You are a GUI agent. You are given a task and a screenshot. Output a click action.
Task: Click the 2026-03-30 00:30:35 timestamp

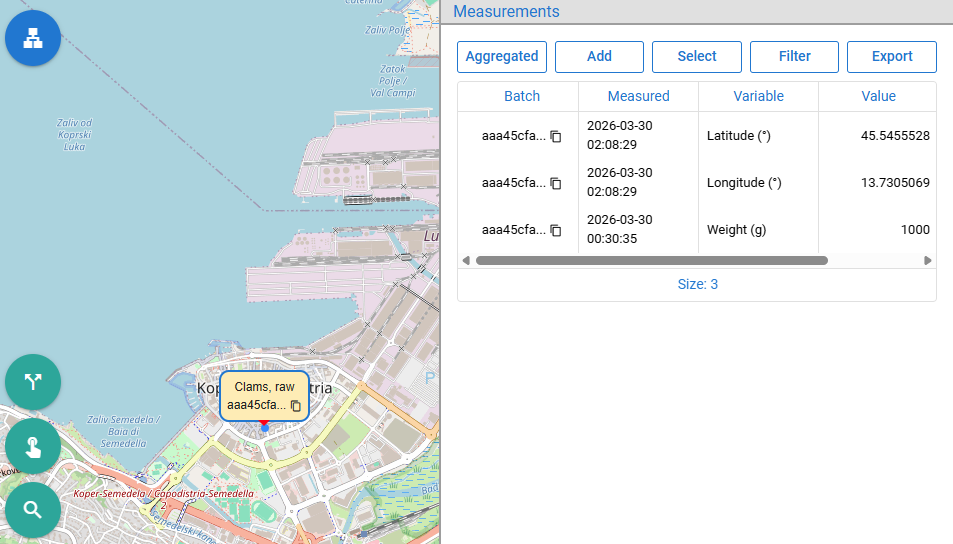[619, 229]
